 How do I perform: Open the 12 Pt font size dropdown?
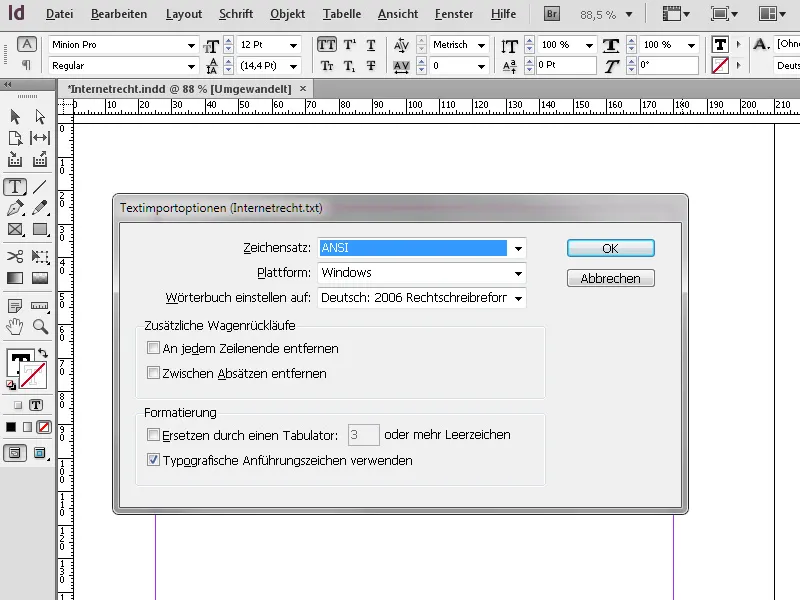293,45
